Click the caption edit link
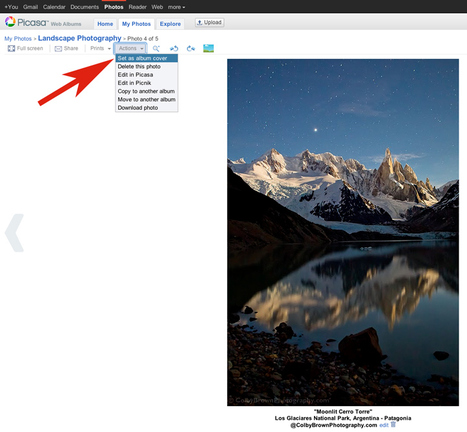Viewport: 467px width, 432px height. [384, 425]
